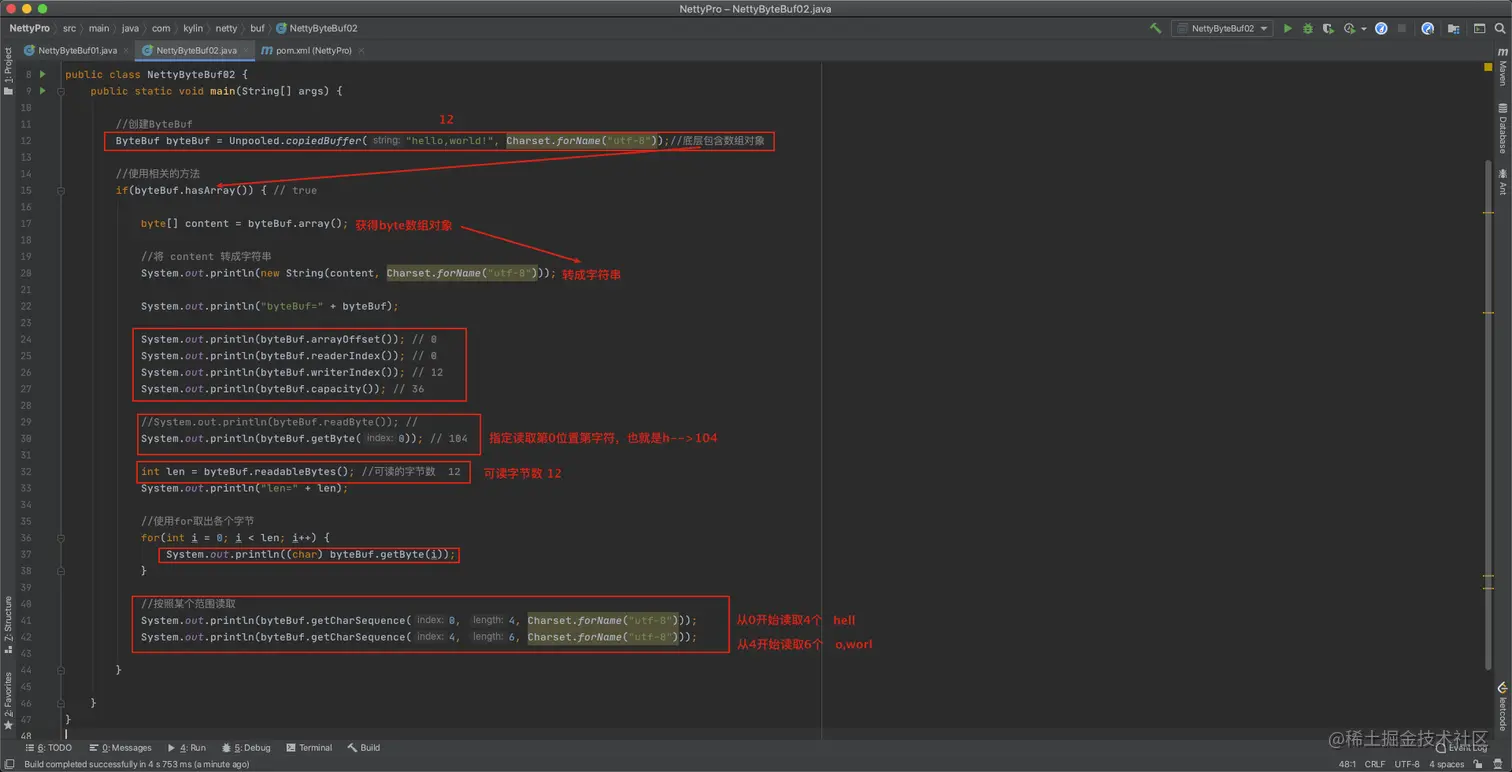The image size is (1512, 772).
Task: Click the kylin breadcrumb in the navigation bar
Action: pyautogui.click(x=192, y=29)
